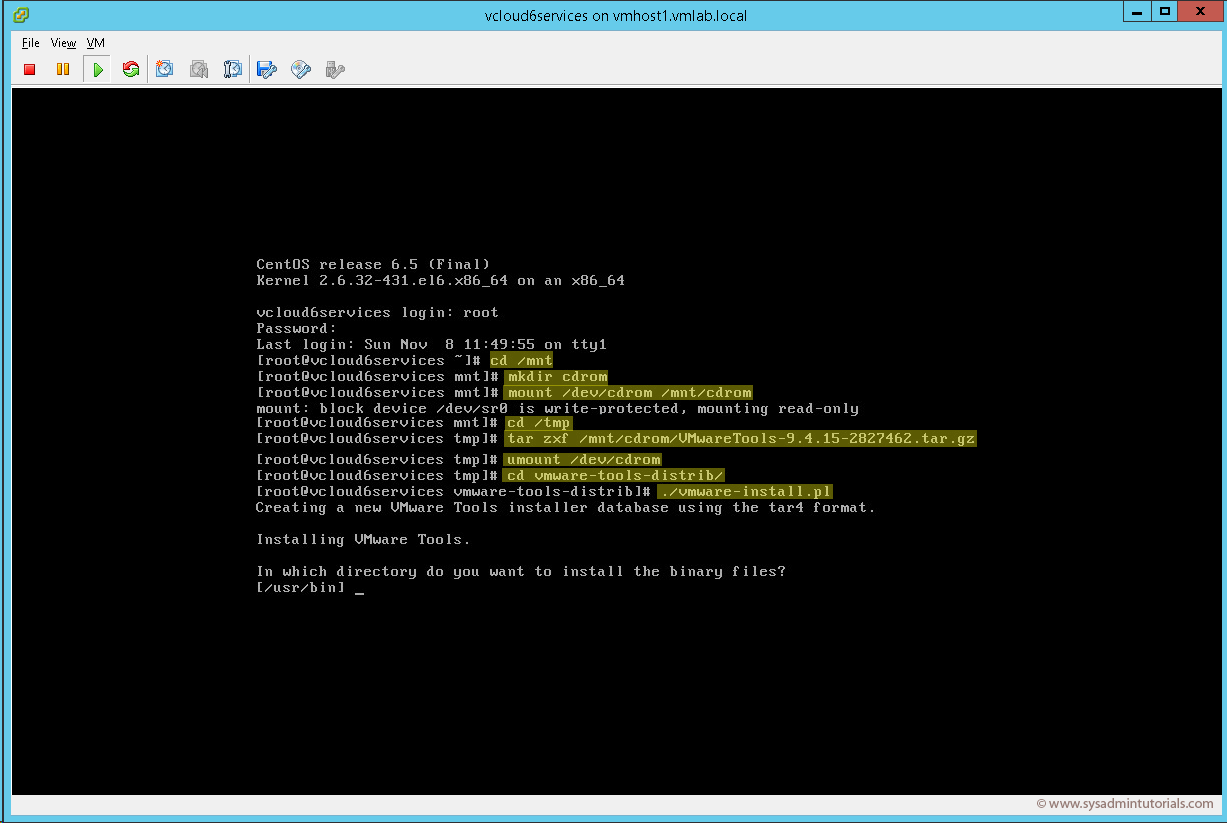Connect a USB device to the VM
Image resolution: width=1227 pixels, height=823 pixels.
coord(334,69)
